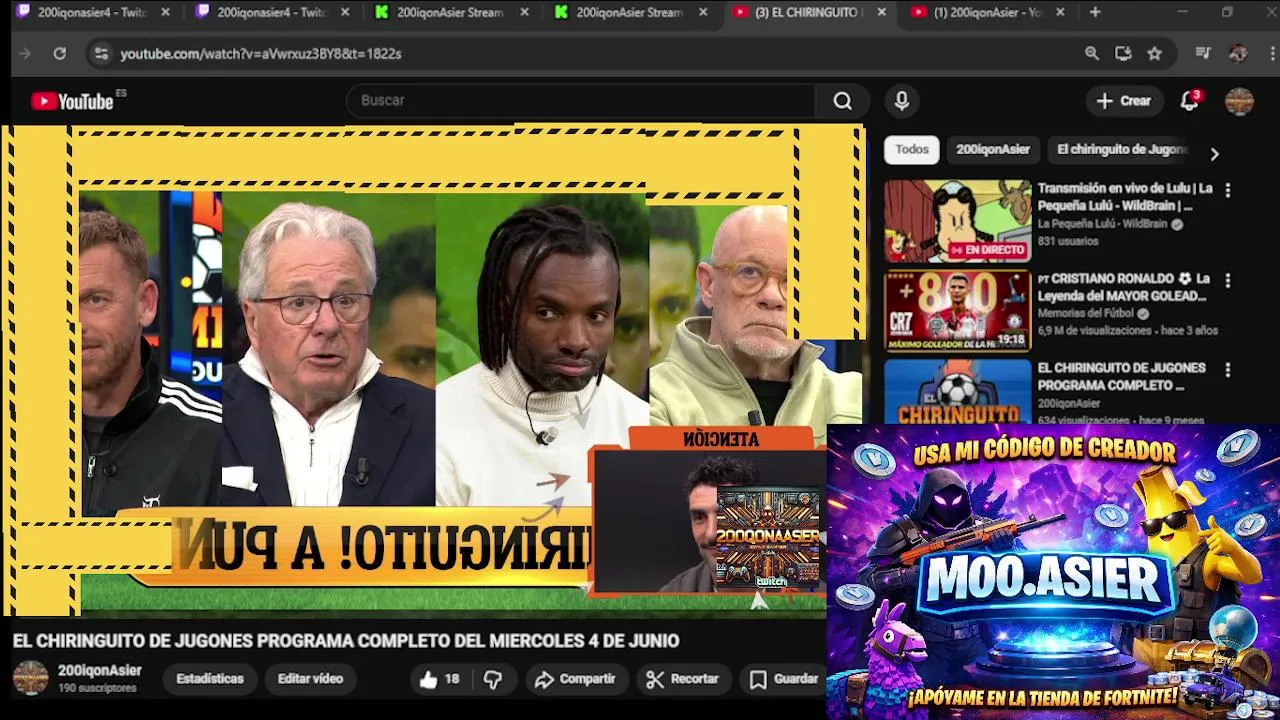1280x720 pixels.
Task: Click Recortar button
Action: (x=683, y=679)
